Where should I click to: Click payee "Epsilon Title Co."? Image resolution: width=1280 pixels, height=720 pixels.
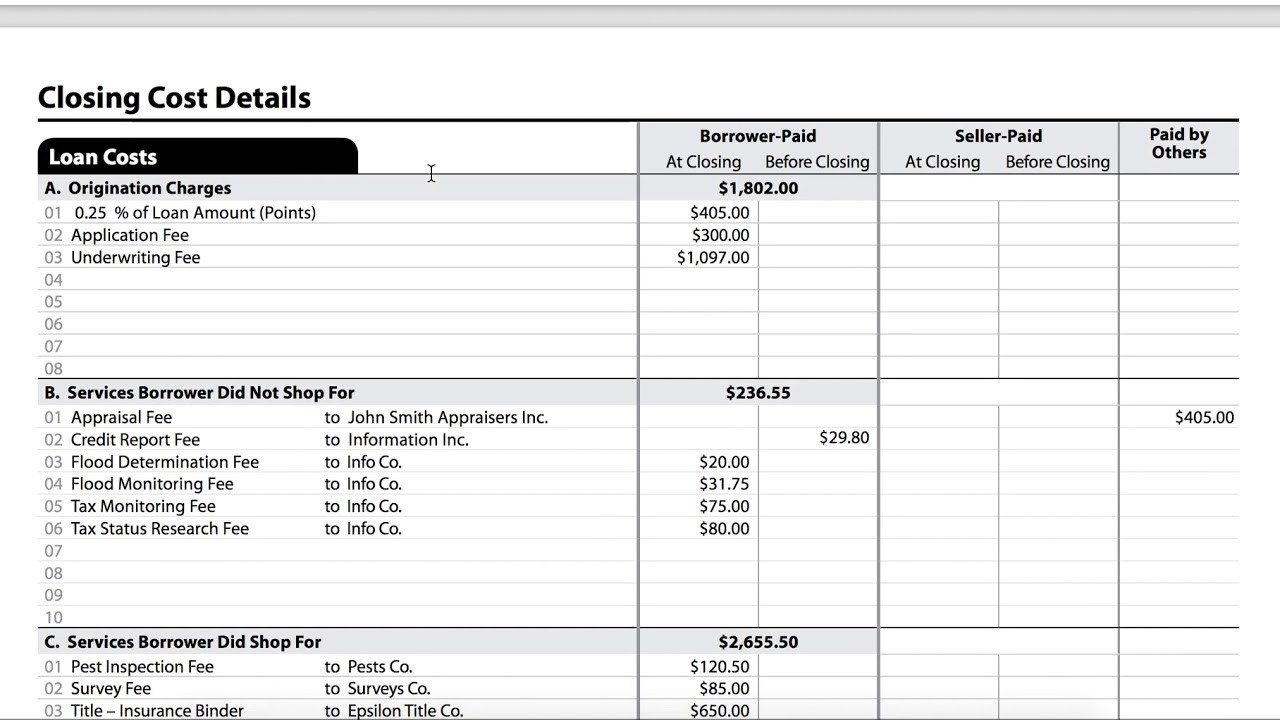click(405, 711)
